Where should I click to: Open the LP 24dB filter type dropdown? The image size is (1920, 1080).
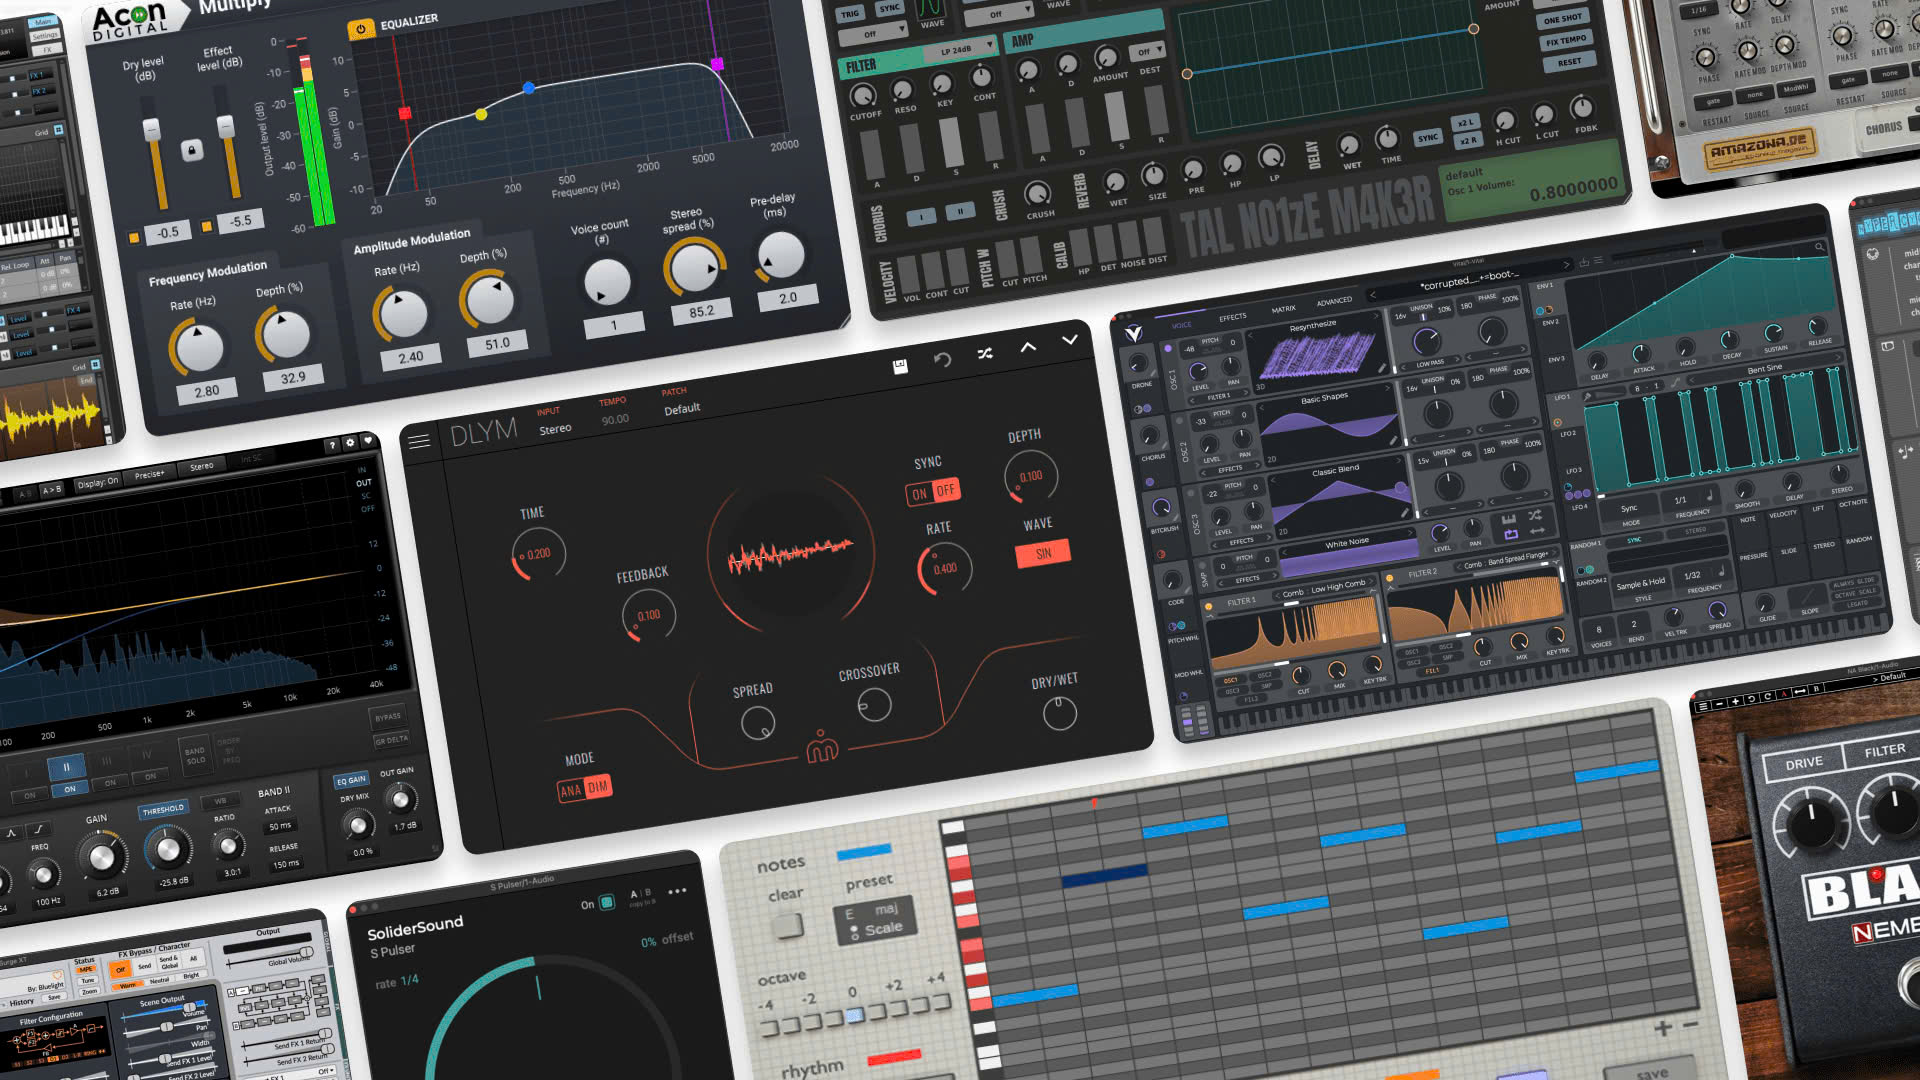[961, 49]
